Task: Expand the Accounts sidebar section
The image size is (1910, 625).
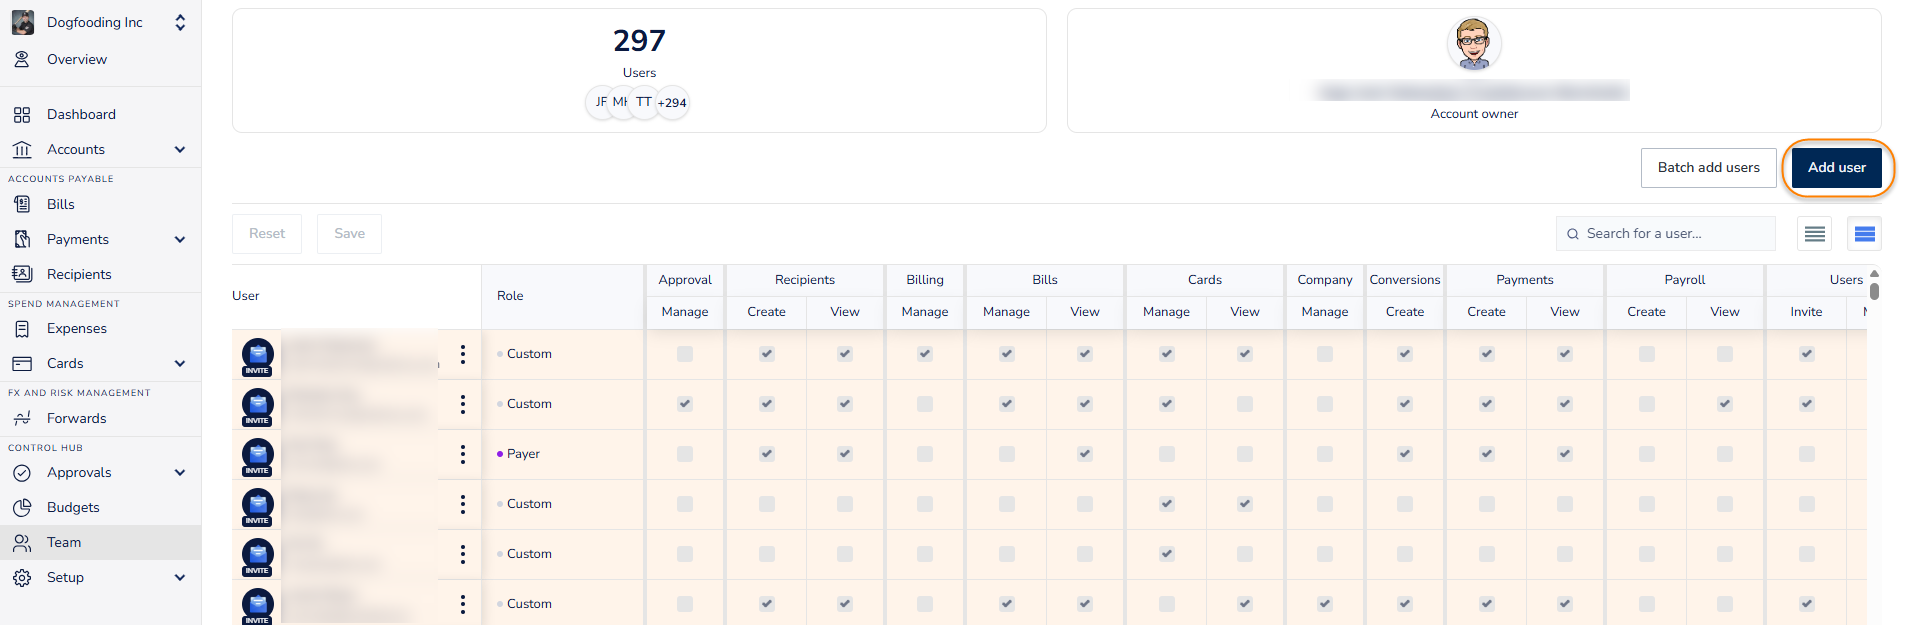Action: coord(180,149)
